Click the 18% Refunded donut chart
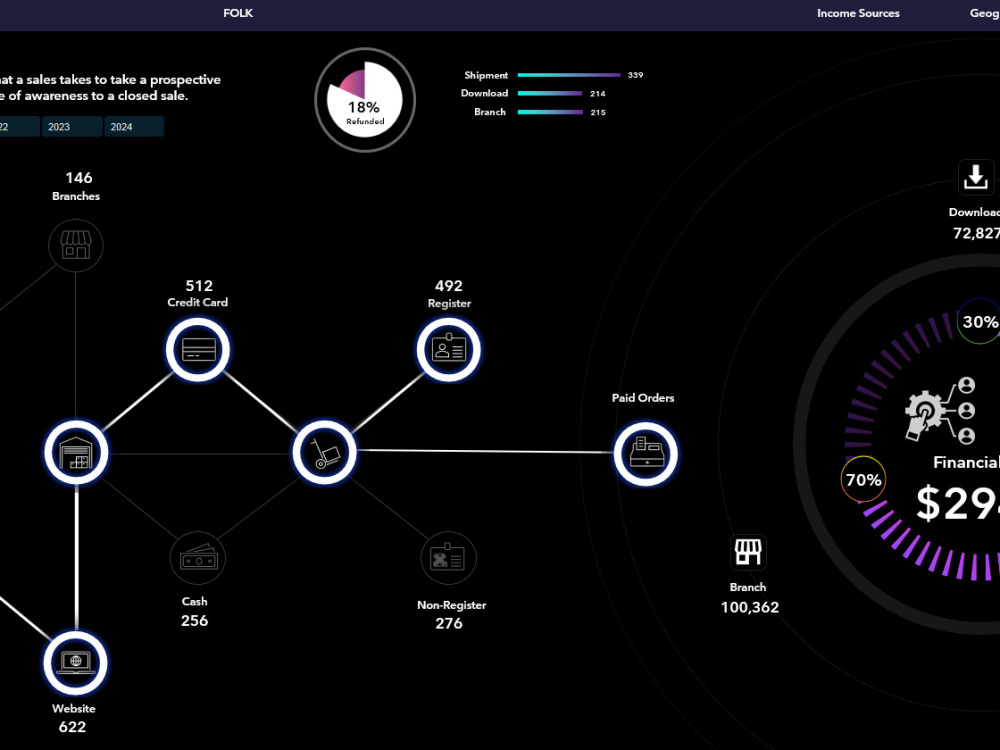Screen dimensions: 1000x750 [x=365, y=100]
